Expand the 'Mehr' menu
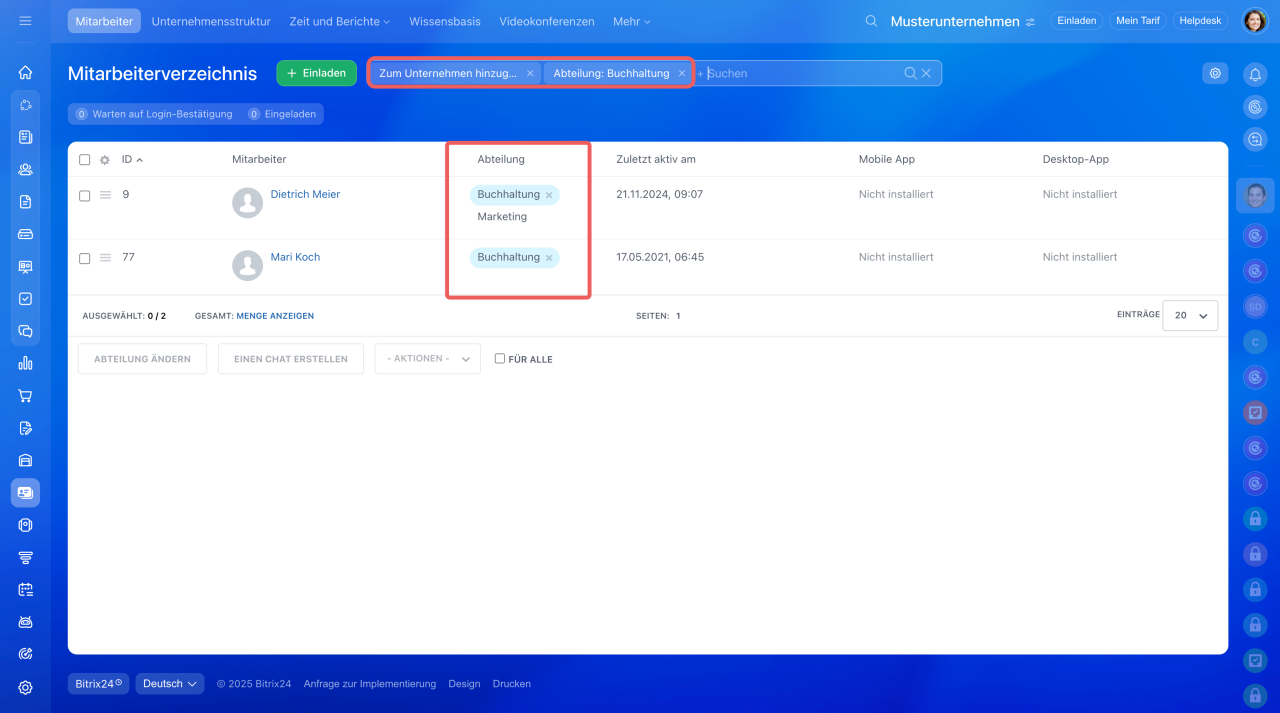This screenshot has width=1280, height=713. [x=631, y=21]
